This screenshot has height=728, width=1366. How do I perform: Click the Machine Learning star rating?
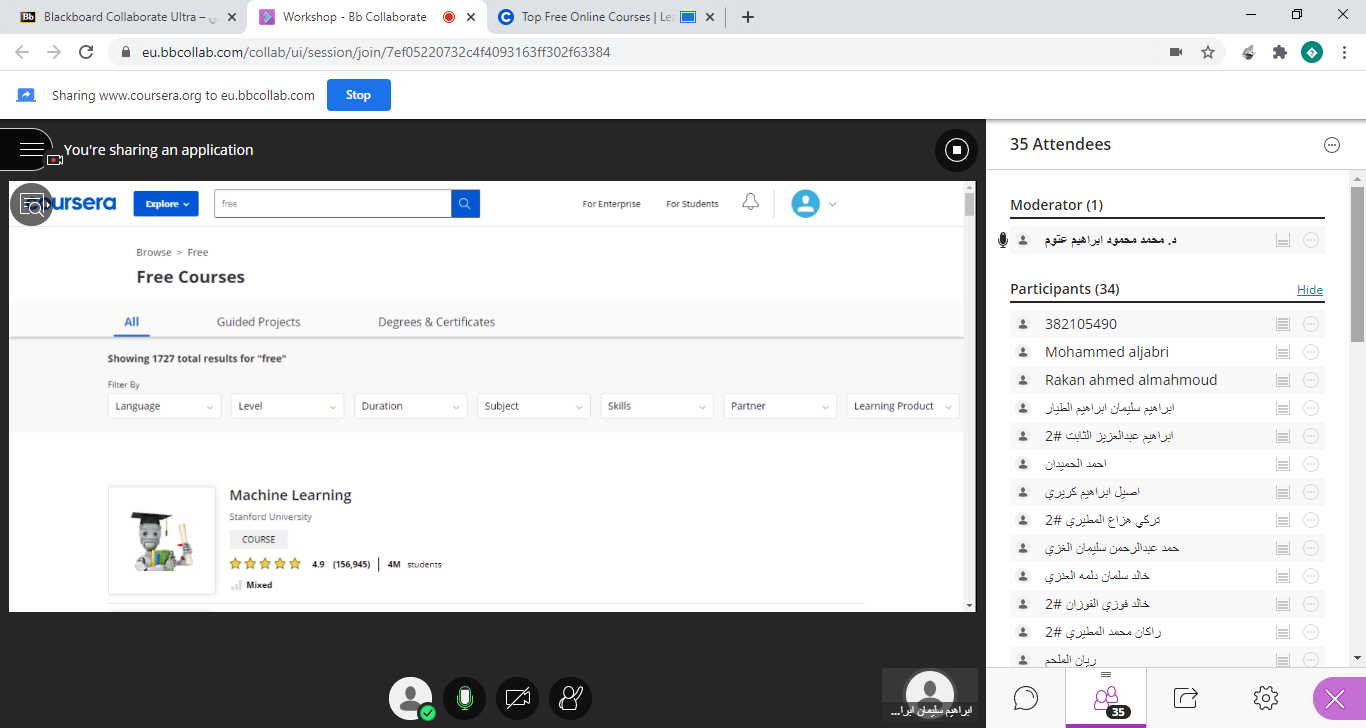click(x=266, y=564)
